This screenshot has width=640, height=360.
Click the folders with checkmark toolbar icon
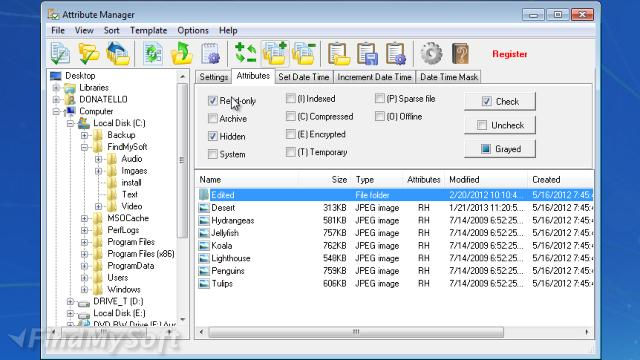pos(89,53)
